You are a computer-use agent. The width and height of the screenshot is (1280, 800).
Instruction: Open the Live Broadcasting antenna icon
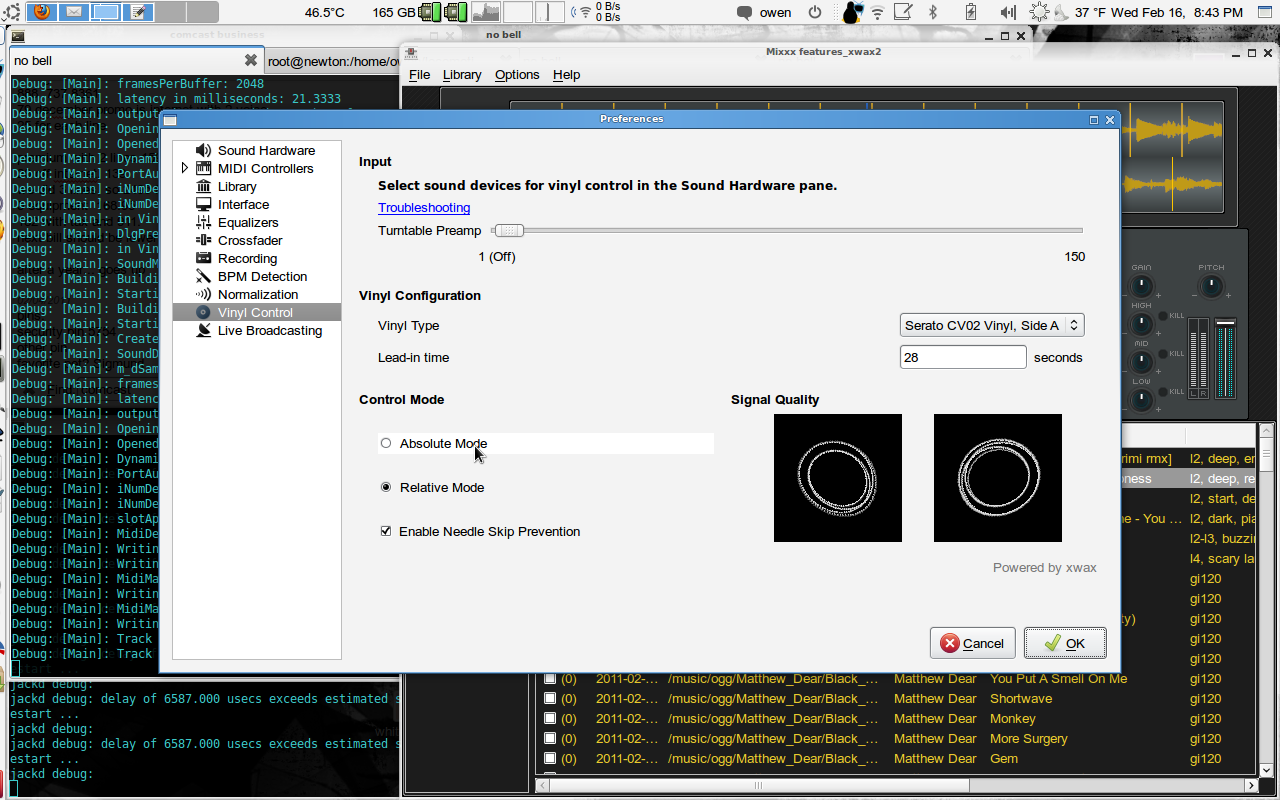point(203,330)
